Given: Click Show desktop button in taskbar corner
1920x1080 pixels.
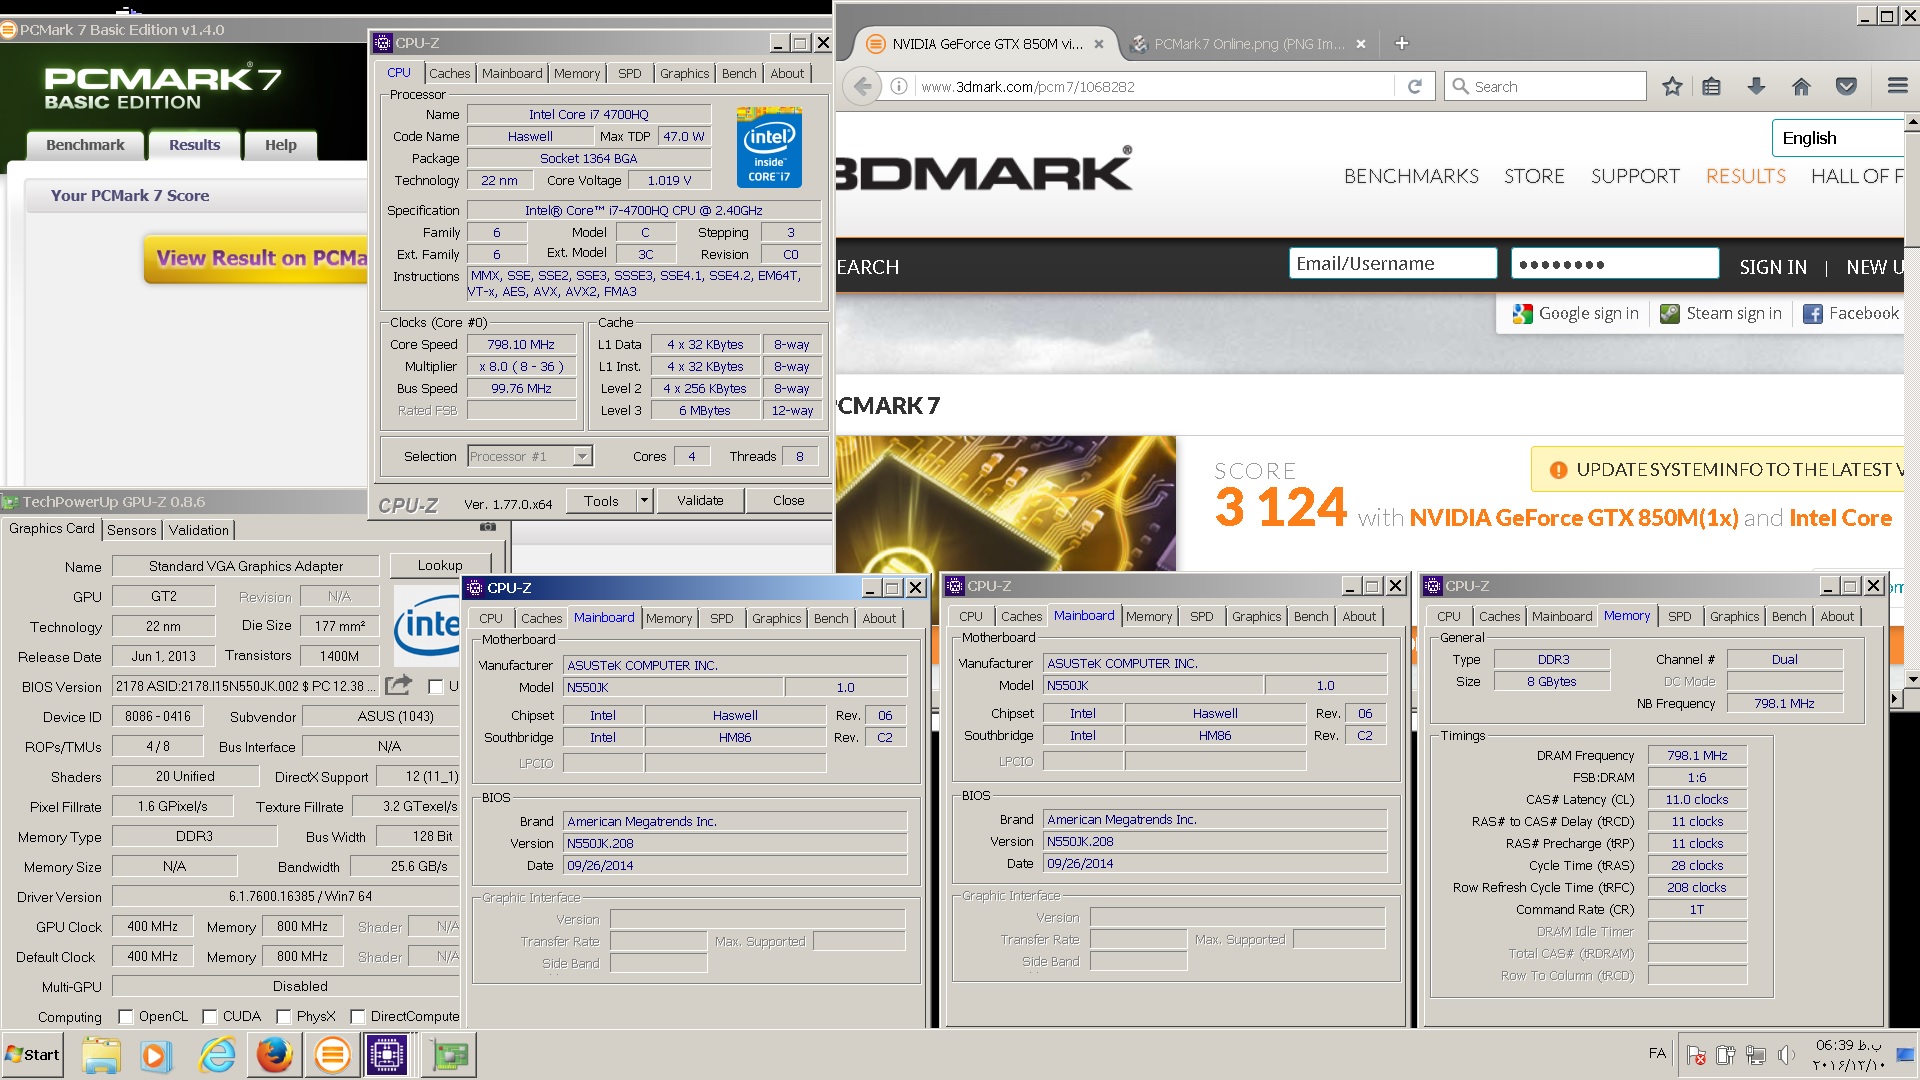Looking at the screenshot, I should click(1907, 1055).
